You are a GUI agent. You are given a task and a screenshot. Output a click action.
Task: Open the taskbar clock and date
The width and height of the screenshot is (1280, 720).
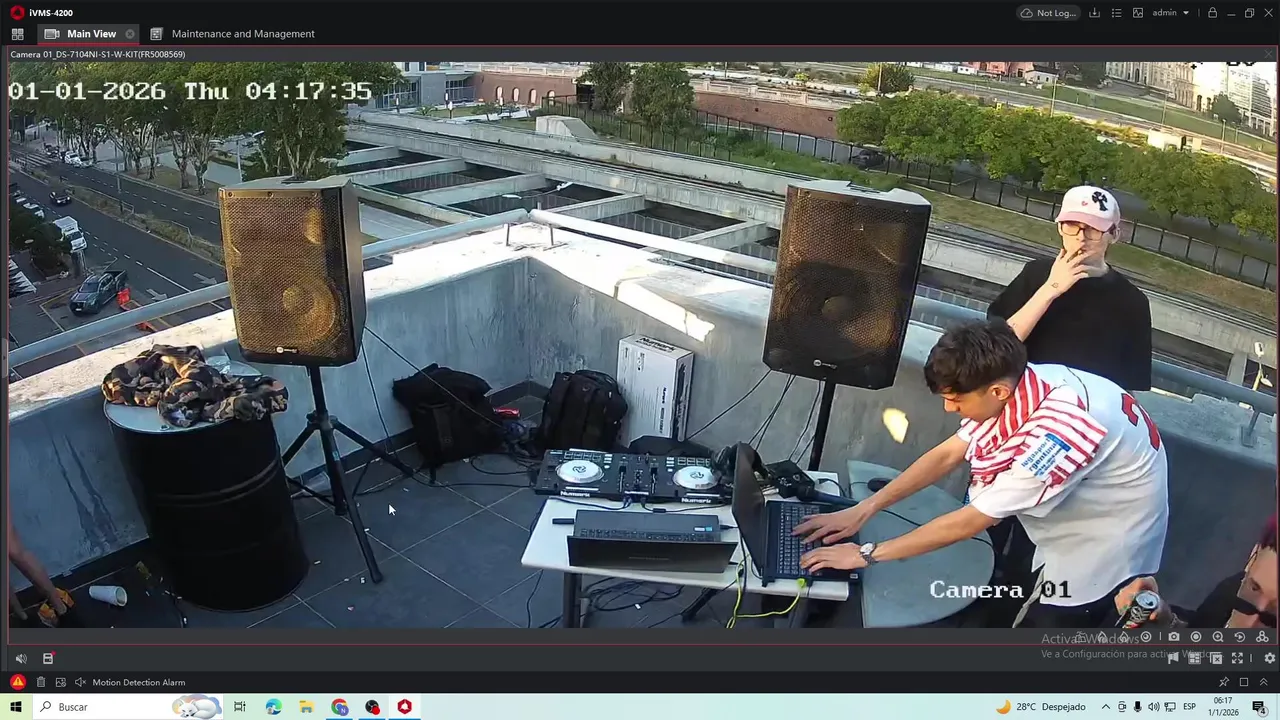pos(1223,707)
